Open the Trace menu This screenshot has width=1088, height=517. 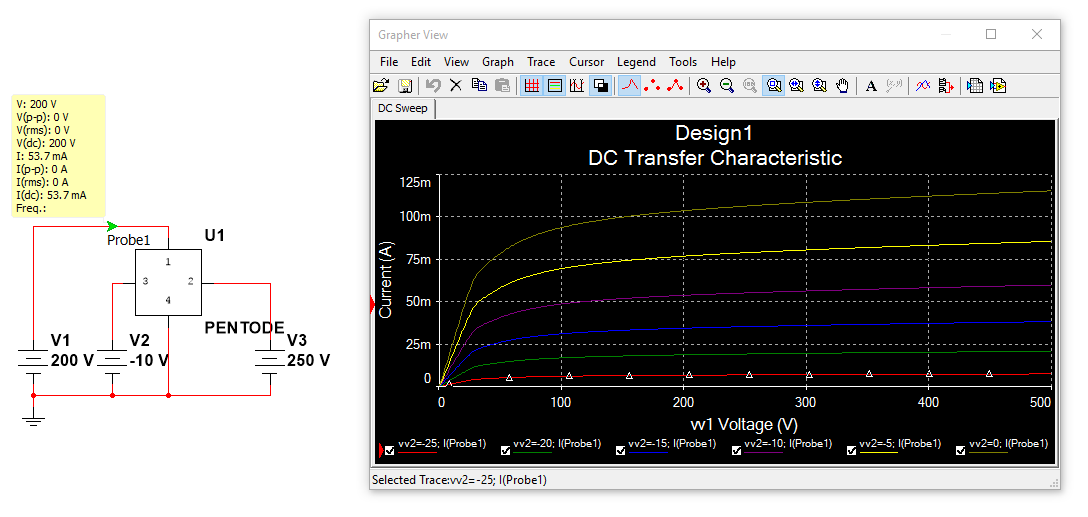tap(541, 62)
